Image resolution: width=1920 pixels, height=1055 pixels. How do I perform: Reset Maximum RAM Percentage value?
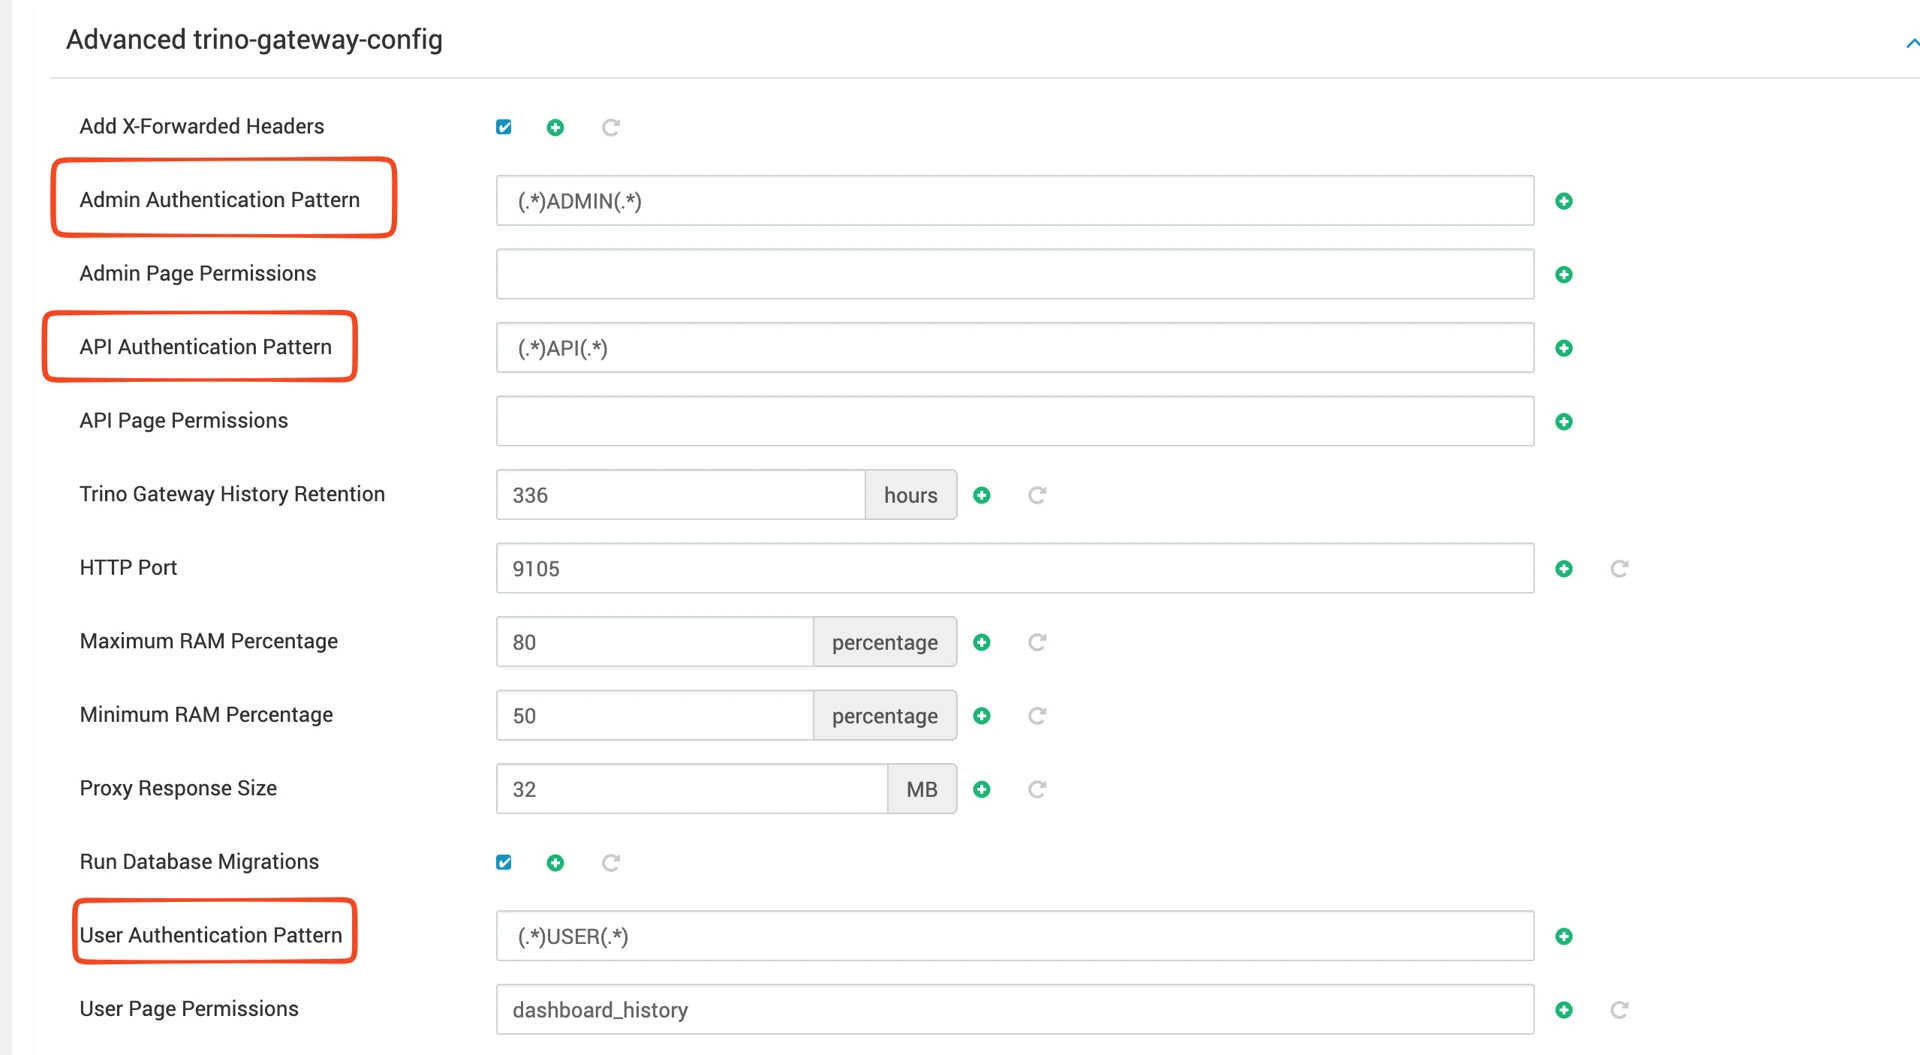pyautogui.click(x=1037, y=642)
